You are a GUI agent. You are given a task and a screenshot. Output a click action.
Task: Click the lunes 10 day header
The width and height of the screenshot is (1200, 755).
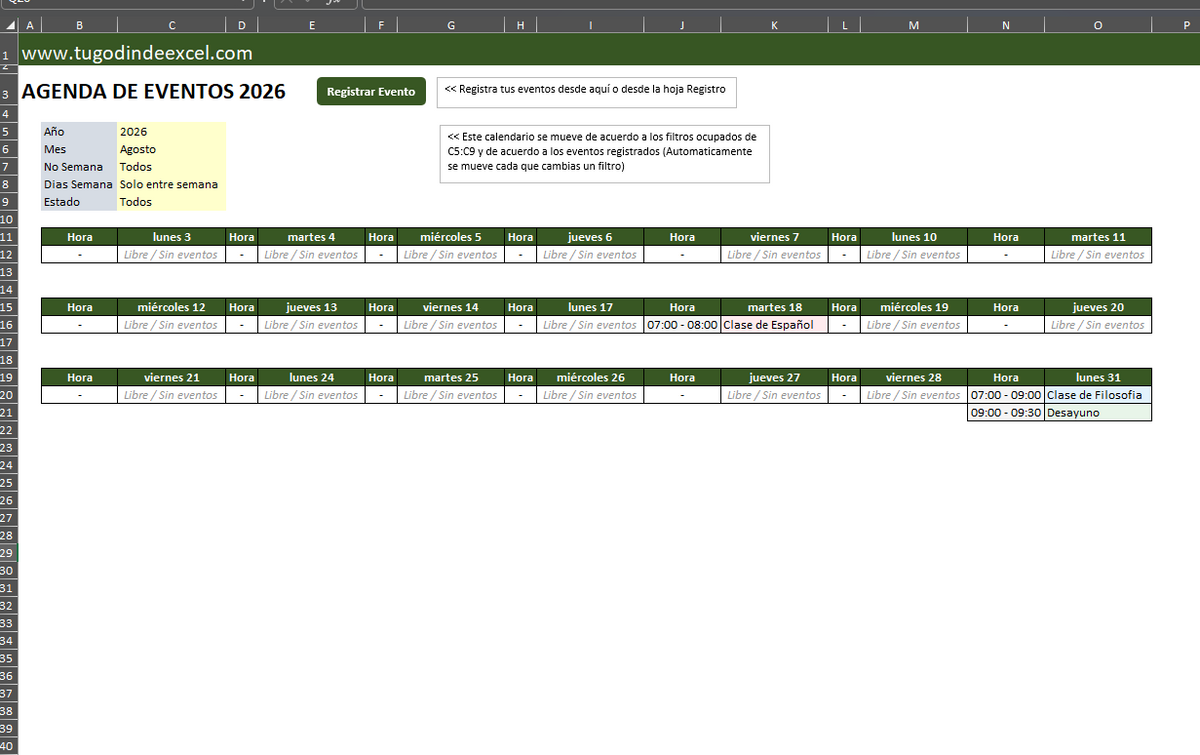[x=914, y=237]
